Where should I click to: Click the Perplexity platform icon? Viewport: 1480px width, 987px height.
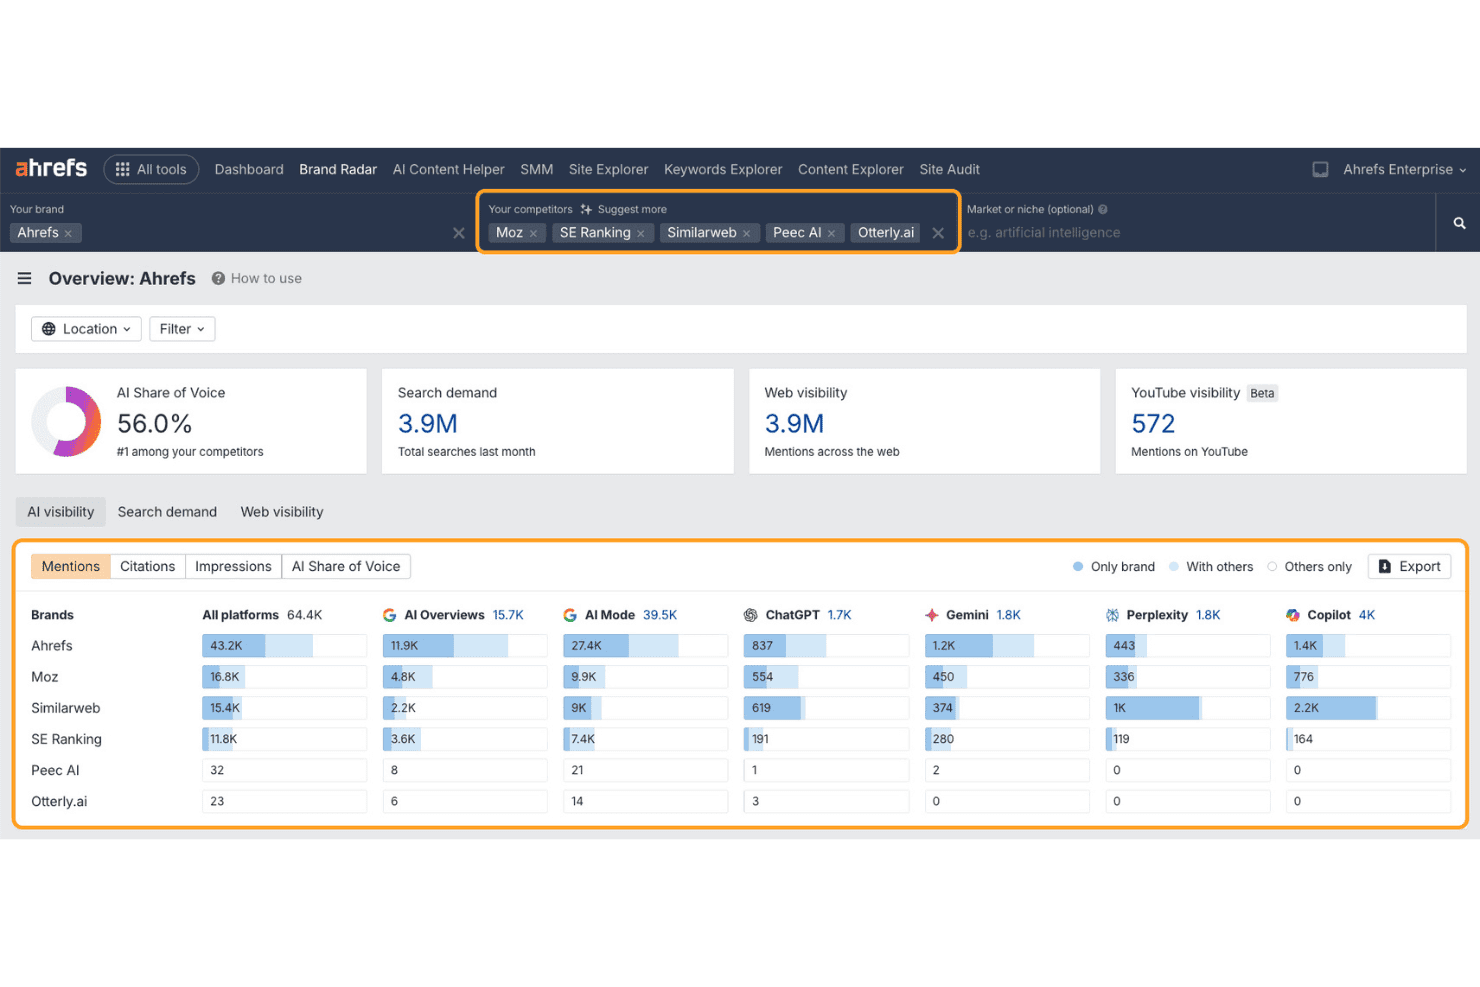tap(1112, 615)
